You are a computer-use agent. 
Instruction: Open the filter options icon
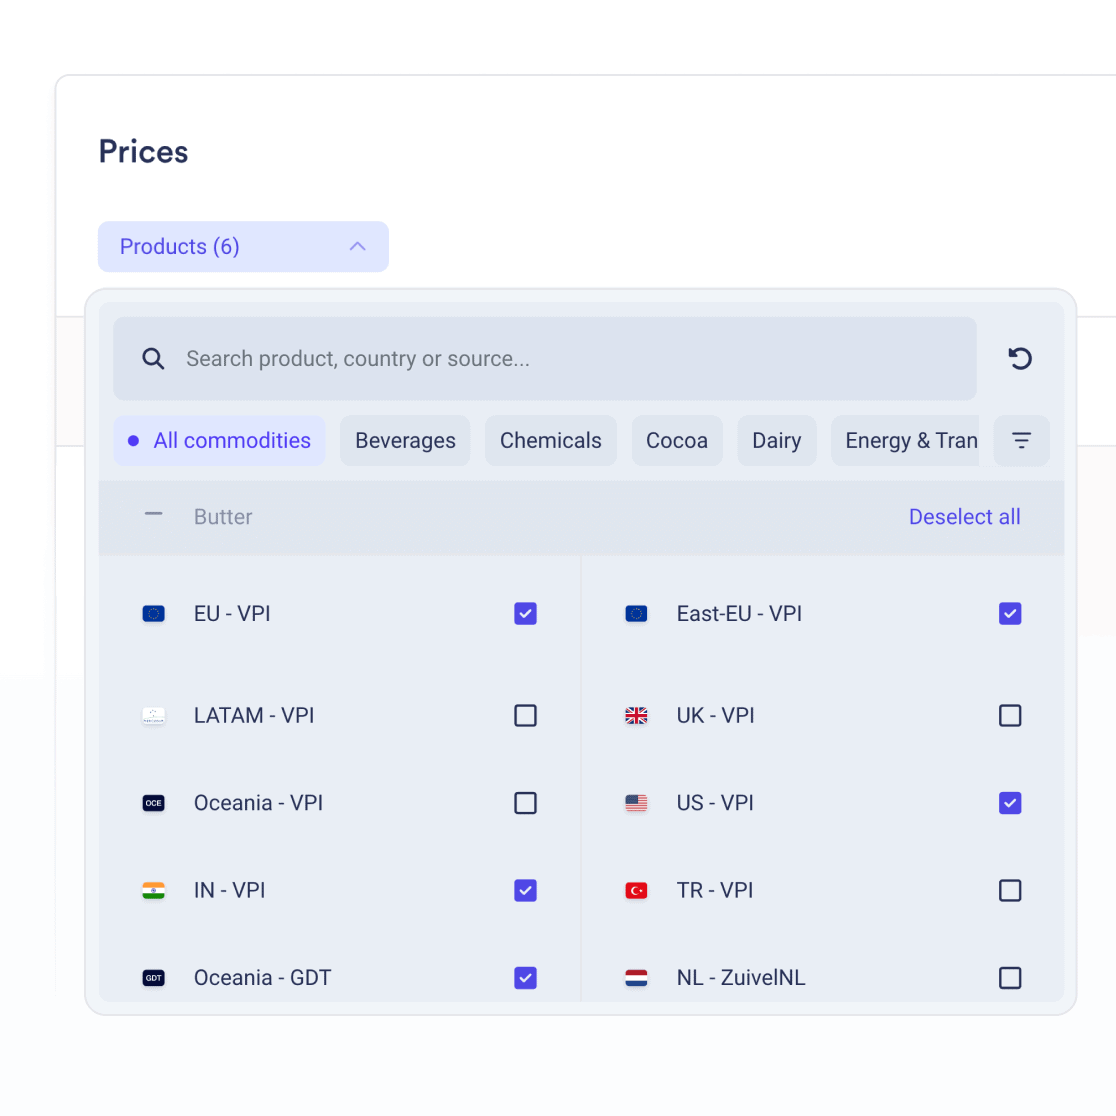[x=1021, y=441]
